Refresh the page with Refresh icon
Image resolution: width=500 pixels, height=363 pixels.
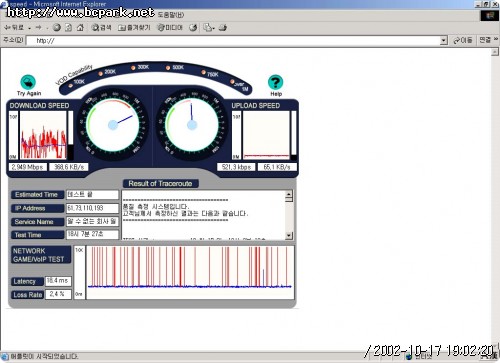click(x=68, y=28)
